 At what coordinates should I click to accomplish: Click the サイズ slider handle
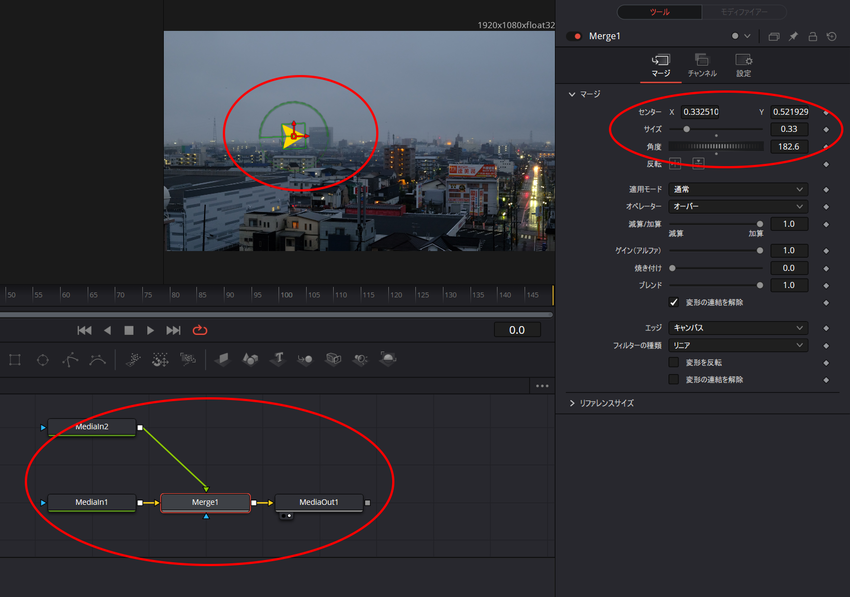tap(686, 129)
